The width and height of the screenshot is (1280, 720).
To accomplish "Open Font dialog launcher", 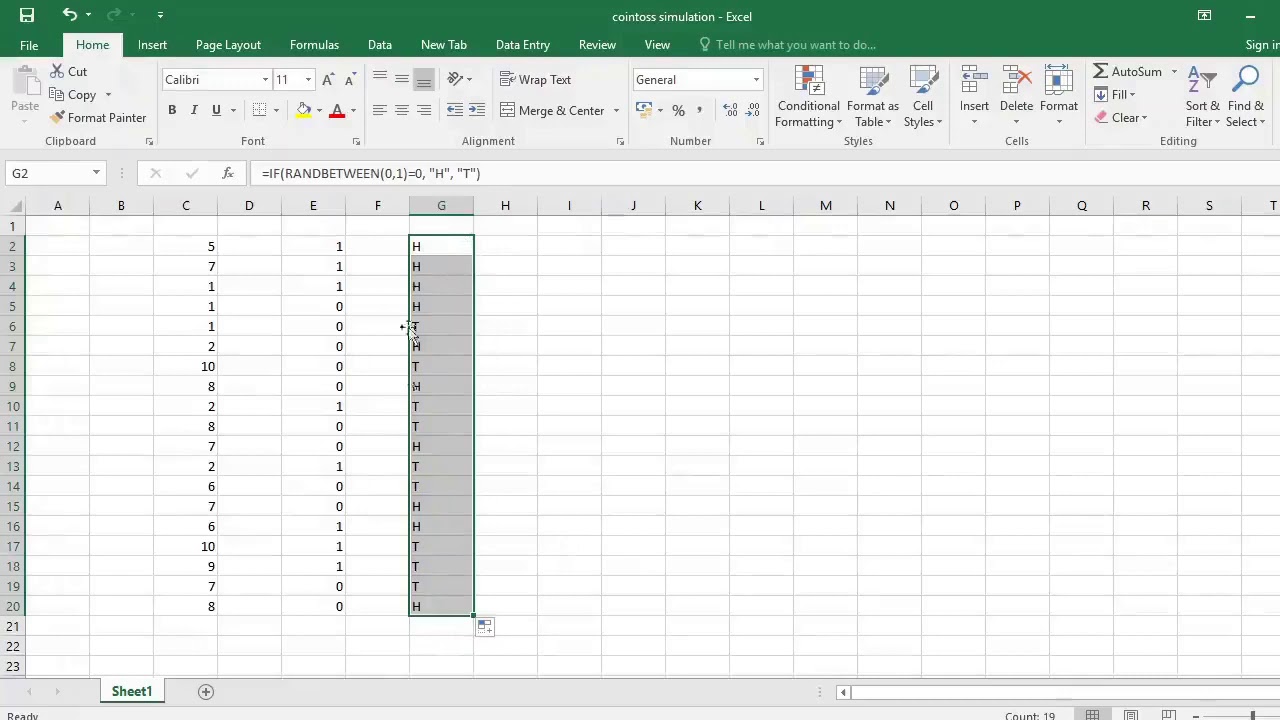I will (x=356, y=142).
